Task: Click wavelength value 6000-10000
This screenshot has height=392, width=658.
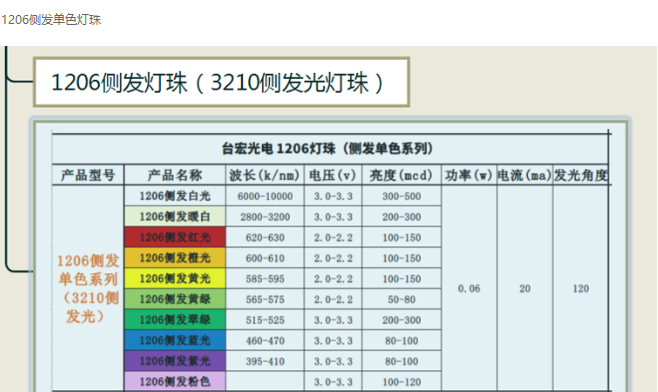Action: click(x=265, y=196)
